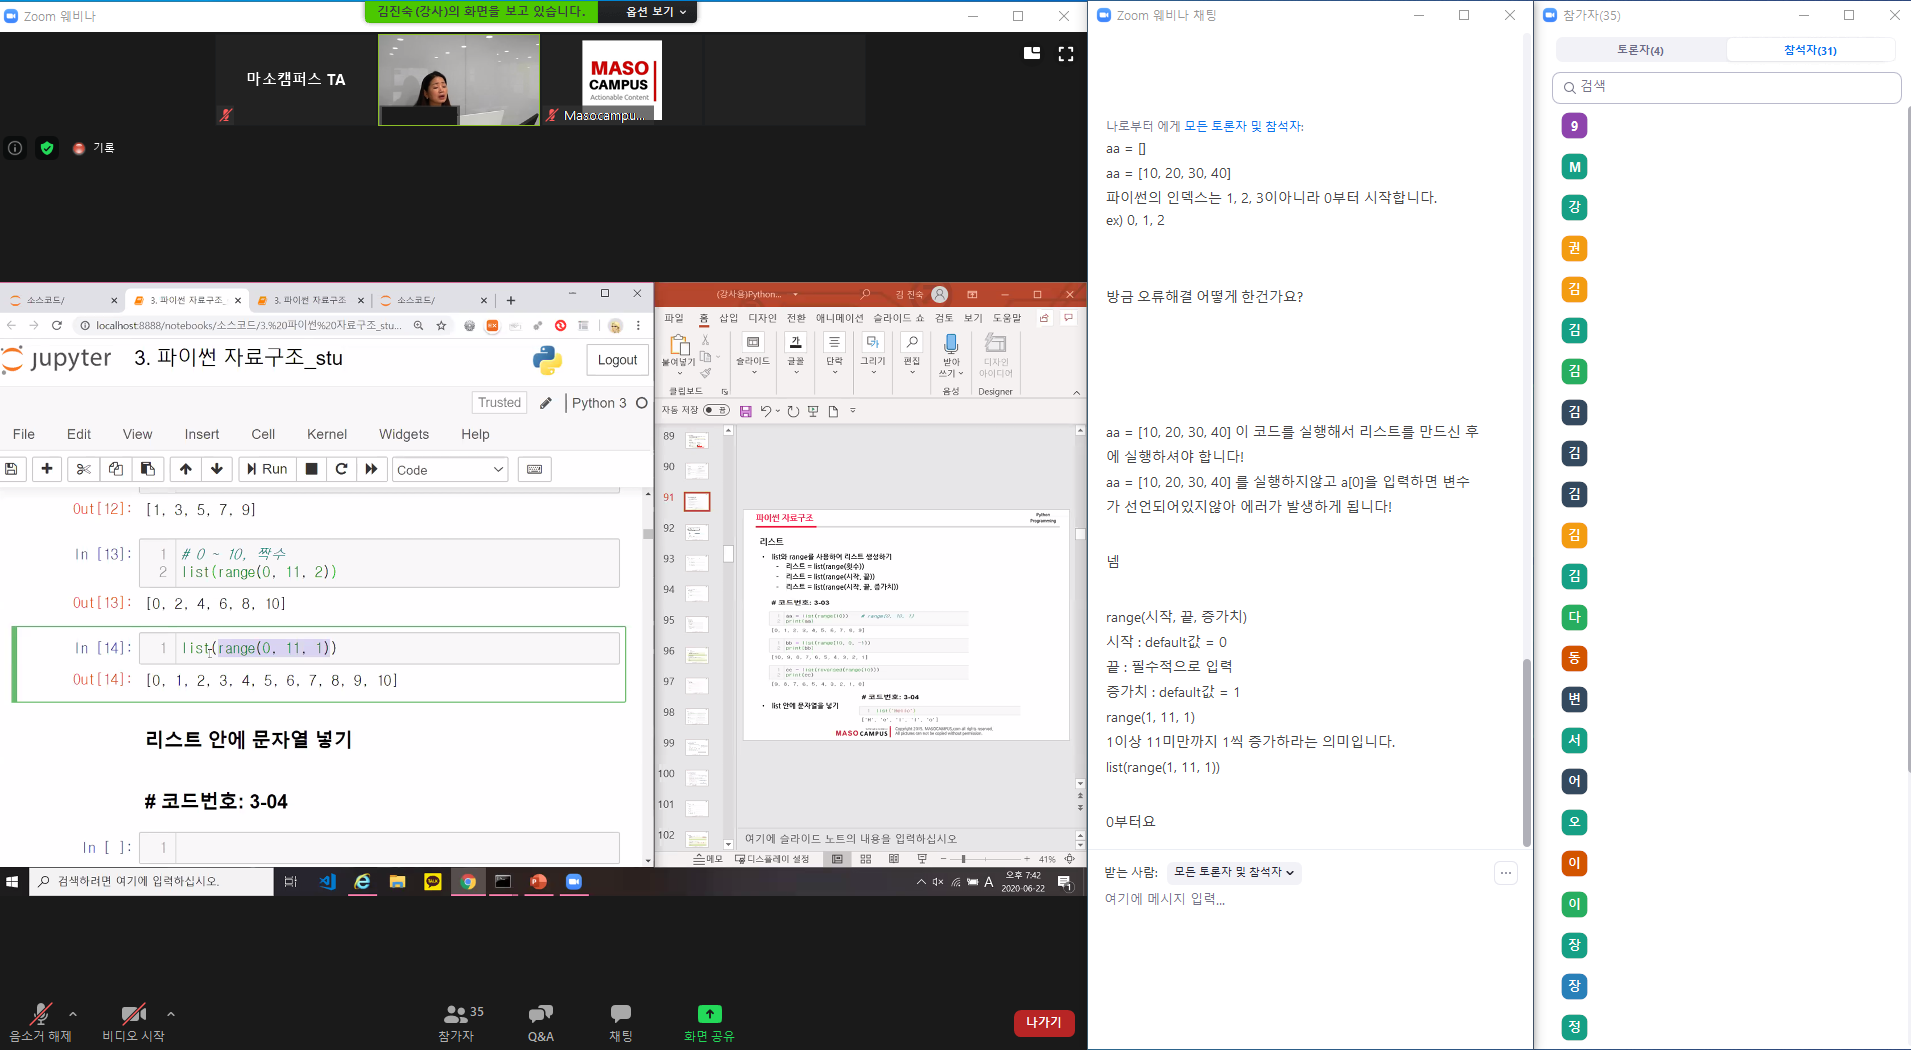1911x1050 pixels.
Task: Unmute microphone in Zoom toolbar
Action: 40,1015
